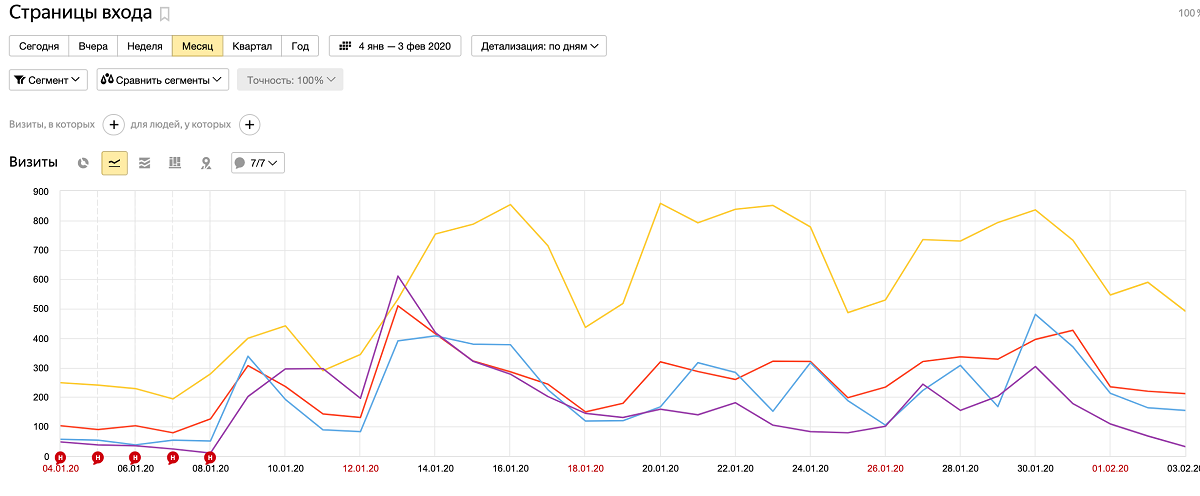Add a visit condition with plus button
Screen dimensions: 1200x496
(x=113, y=125)
